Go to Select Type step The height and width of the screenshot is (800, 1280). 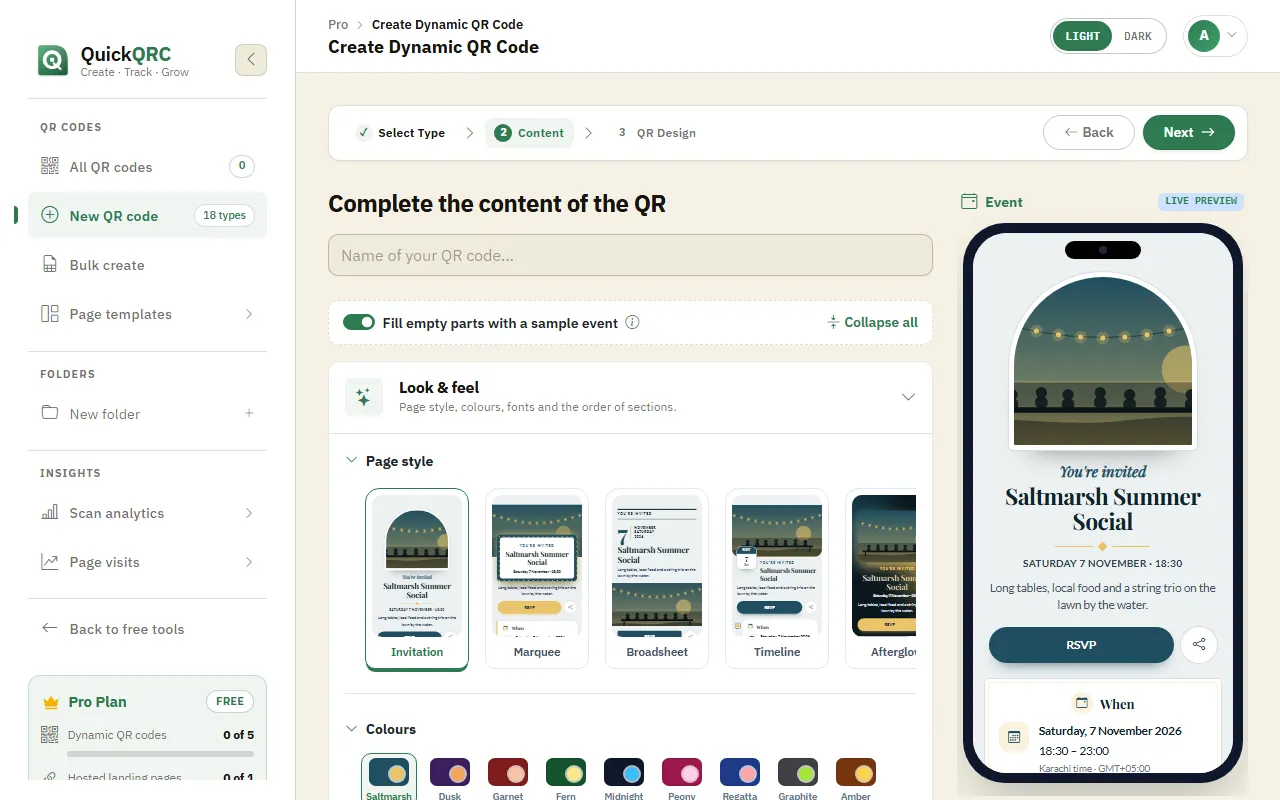click(x=401, y=132)
